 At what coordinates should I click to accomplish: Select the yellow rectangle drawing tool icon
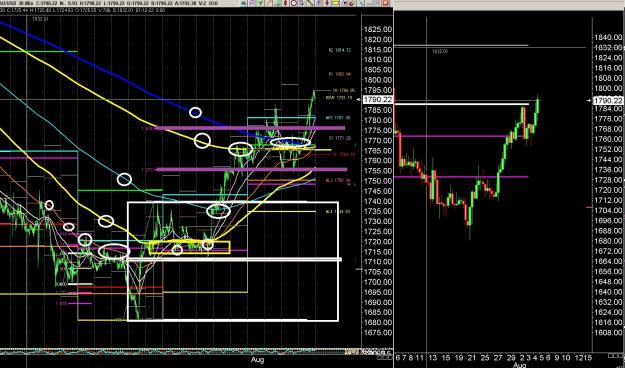[x=335, y=3]
